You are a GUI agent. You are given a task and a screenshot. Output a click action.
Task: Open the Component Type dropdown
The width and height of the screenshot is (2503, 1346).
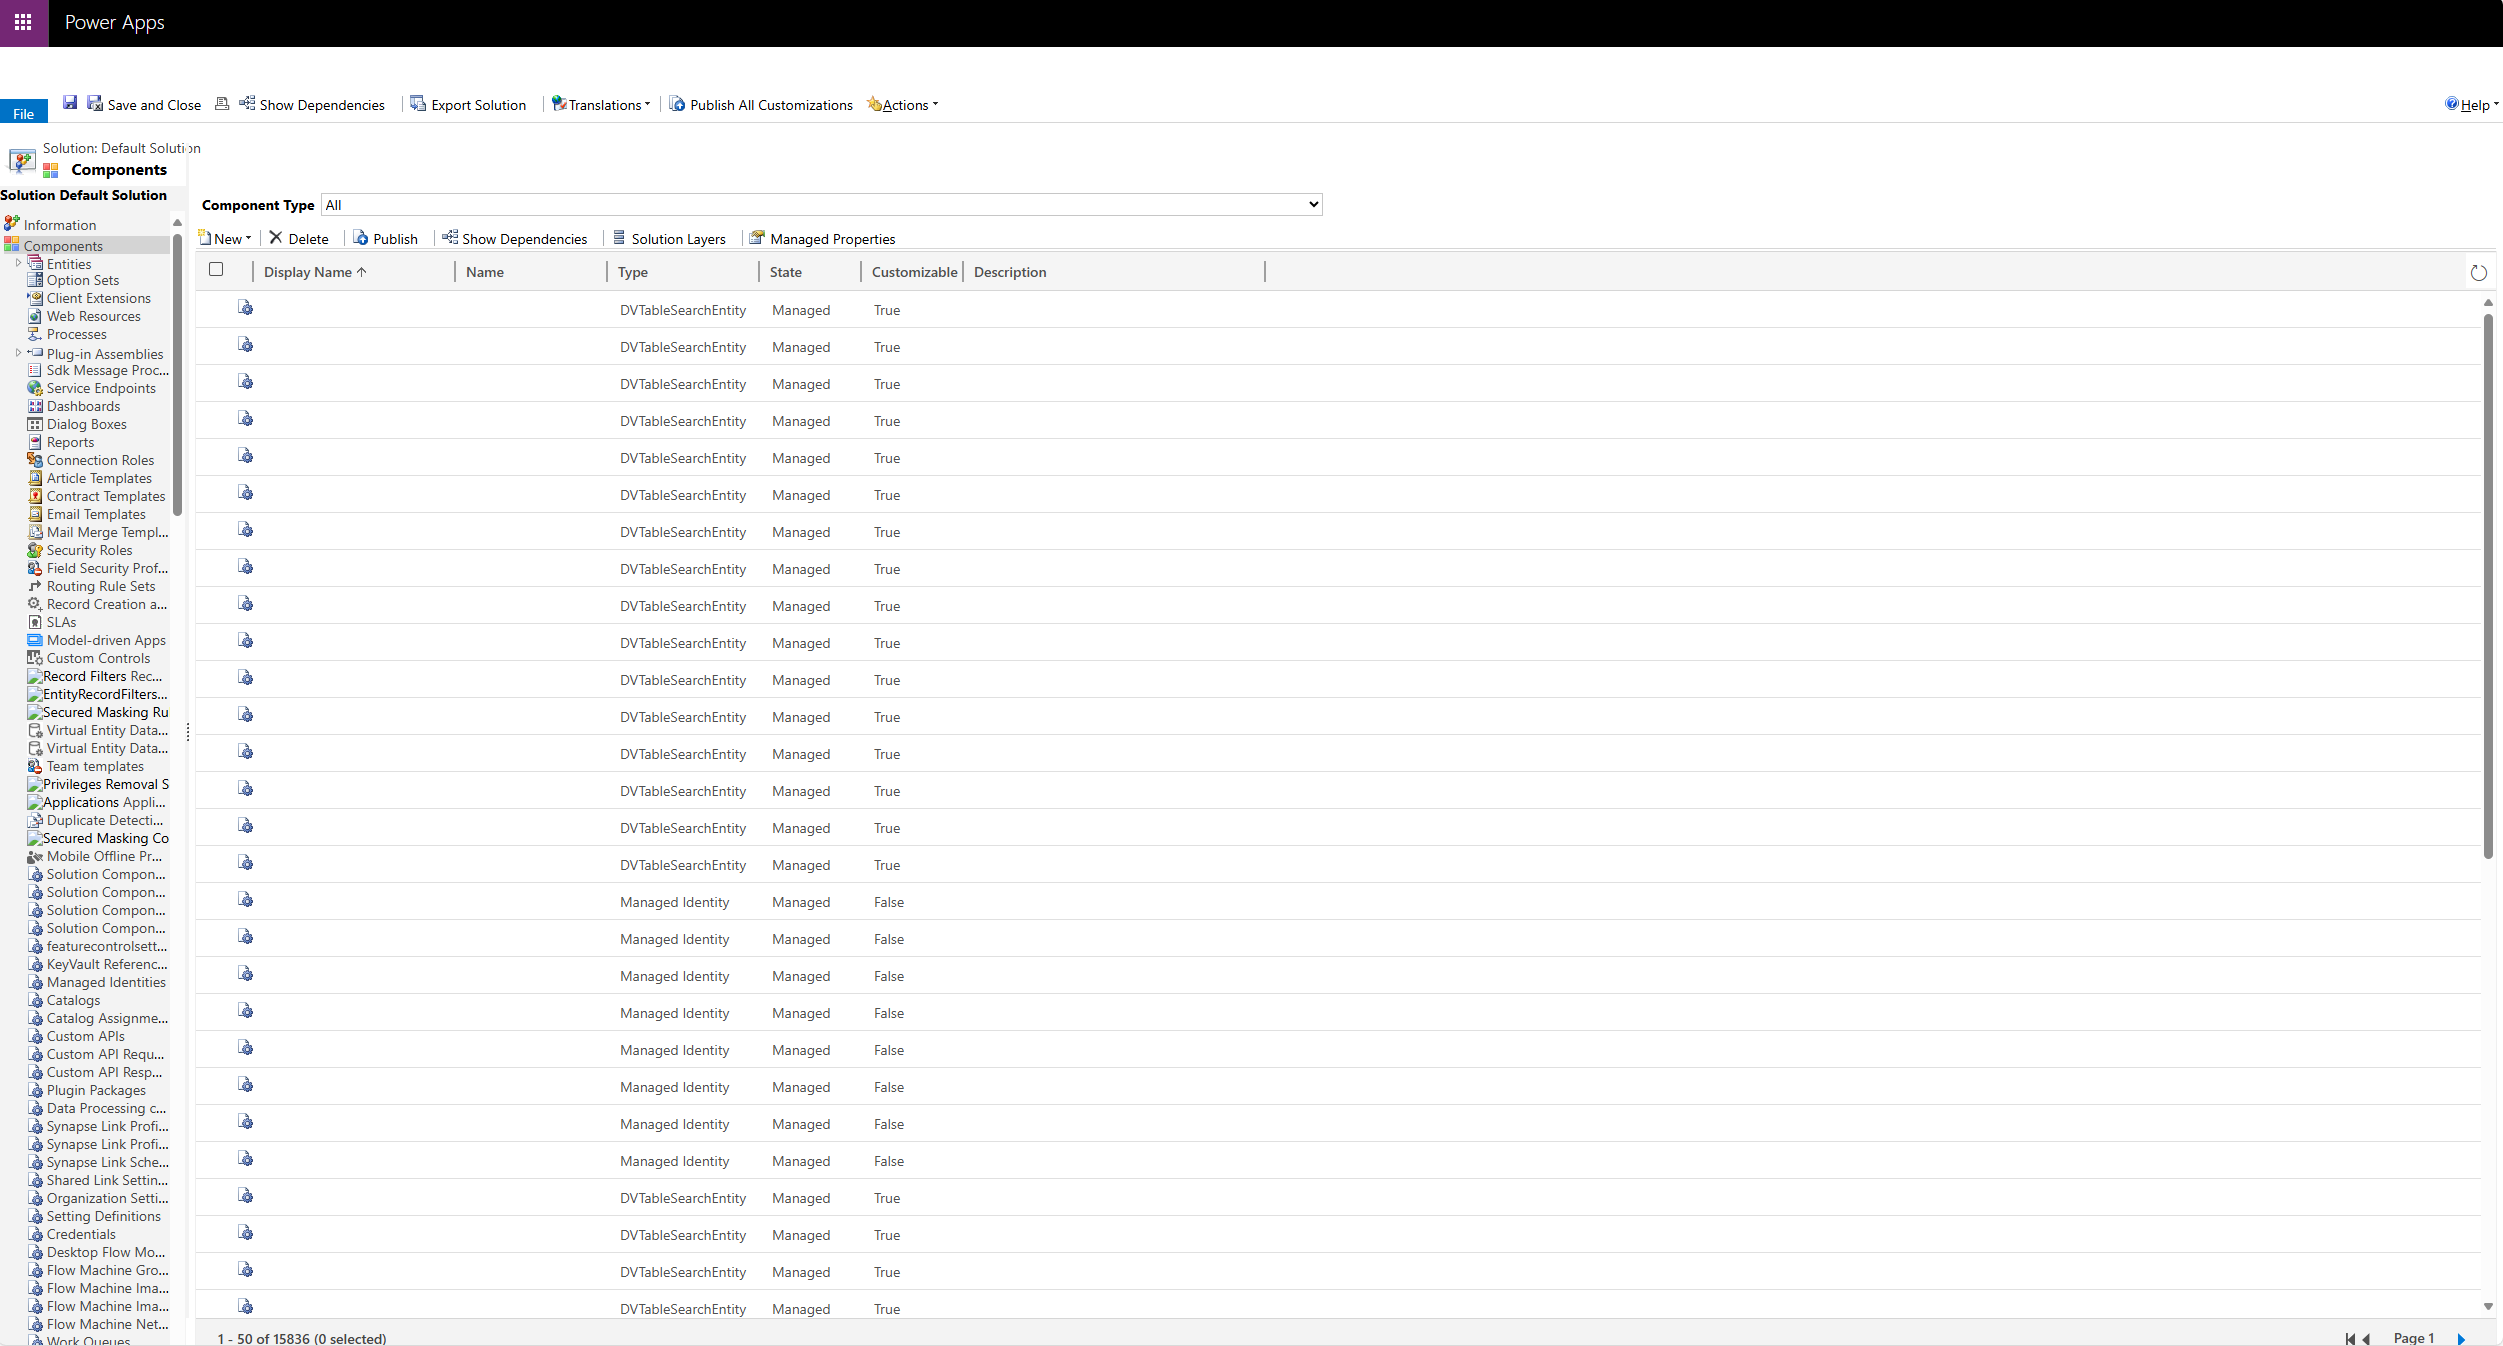tap(820, 205)
